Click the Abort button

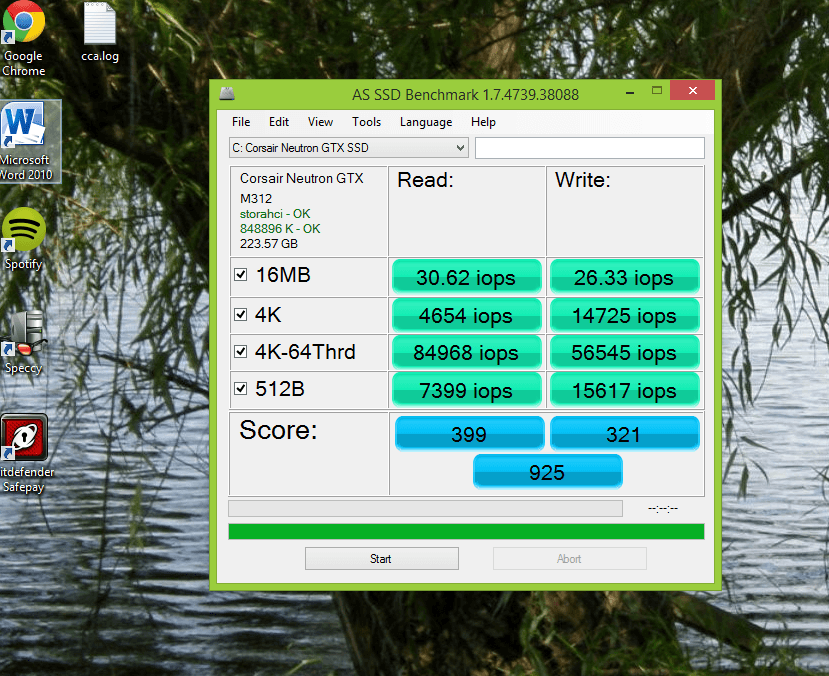click(x=569, y=559)
